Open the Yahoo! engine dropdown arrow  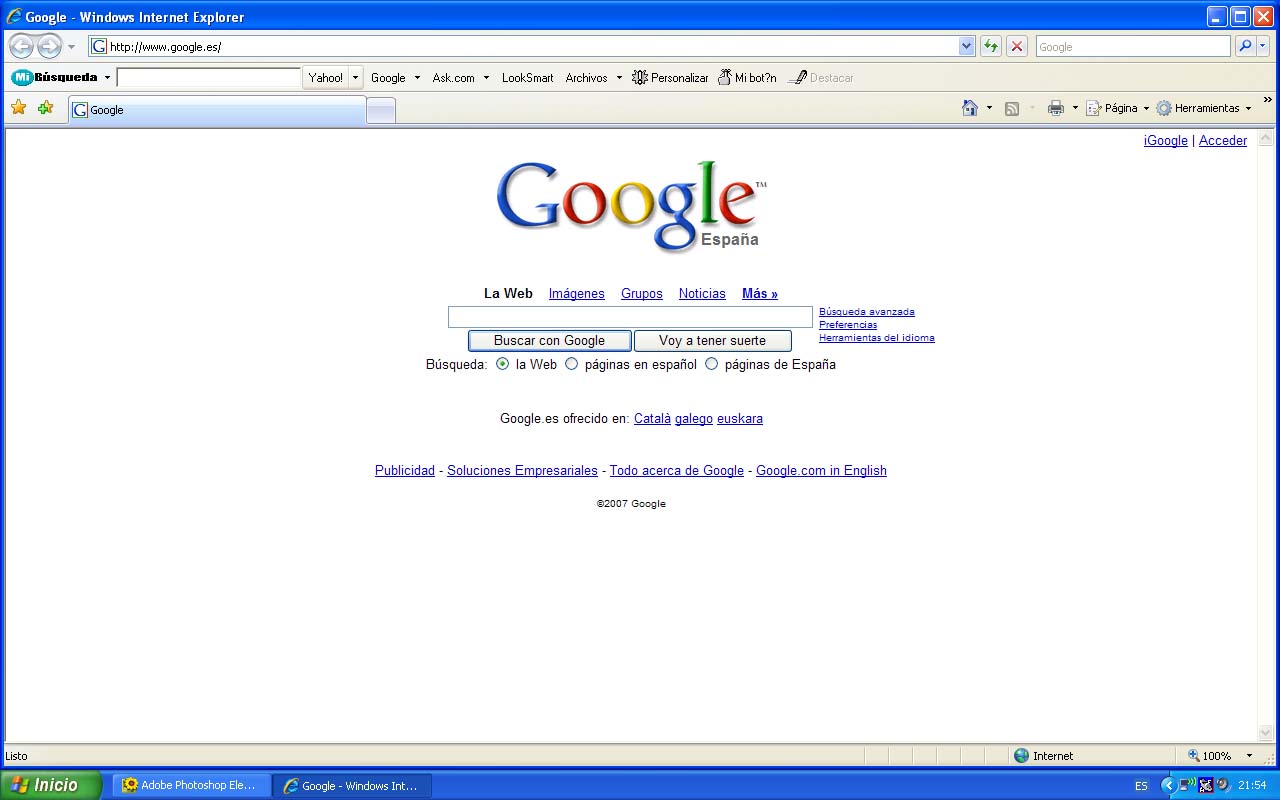(x=355, y=77)
